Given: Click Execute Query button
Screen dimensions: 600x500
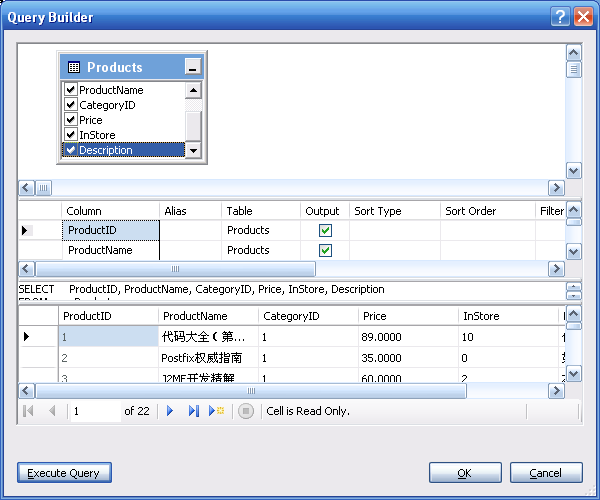Looking at the screenshot, I should [64, 473].
